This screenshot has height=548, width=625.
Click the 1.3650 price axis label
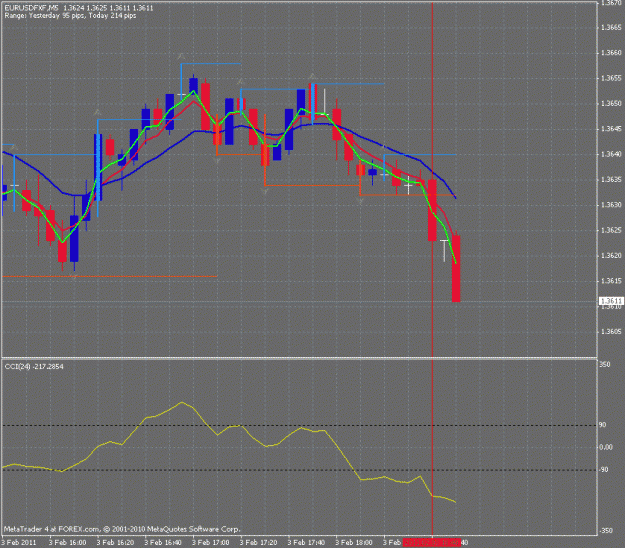point(611,104)
